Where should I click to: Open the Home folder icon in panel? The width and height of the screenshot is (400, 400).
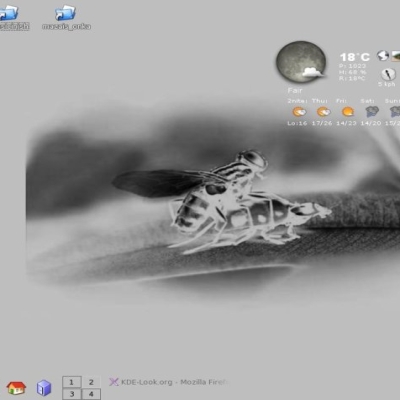click(16, 388)
